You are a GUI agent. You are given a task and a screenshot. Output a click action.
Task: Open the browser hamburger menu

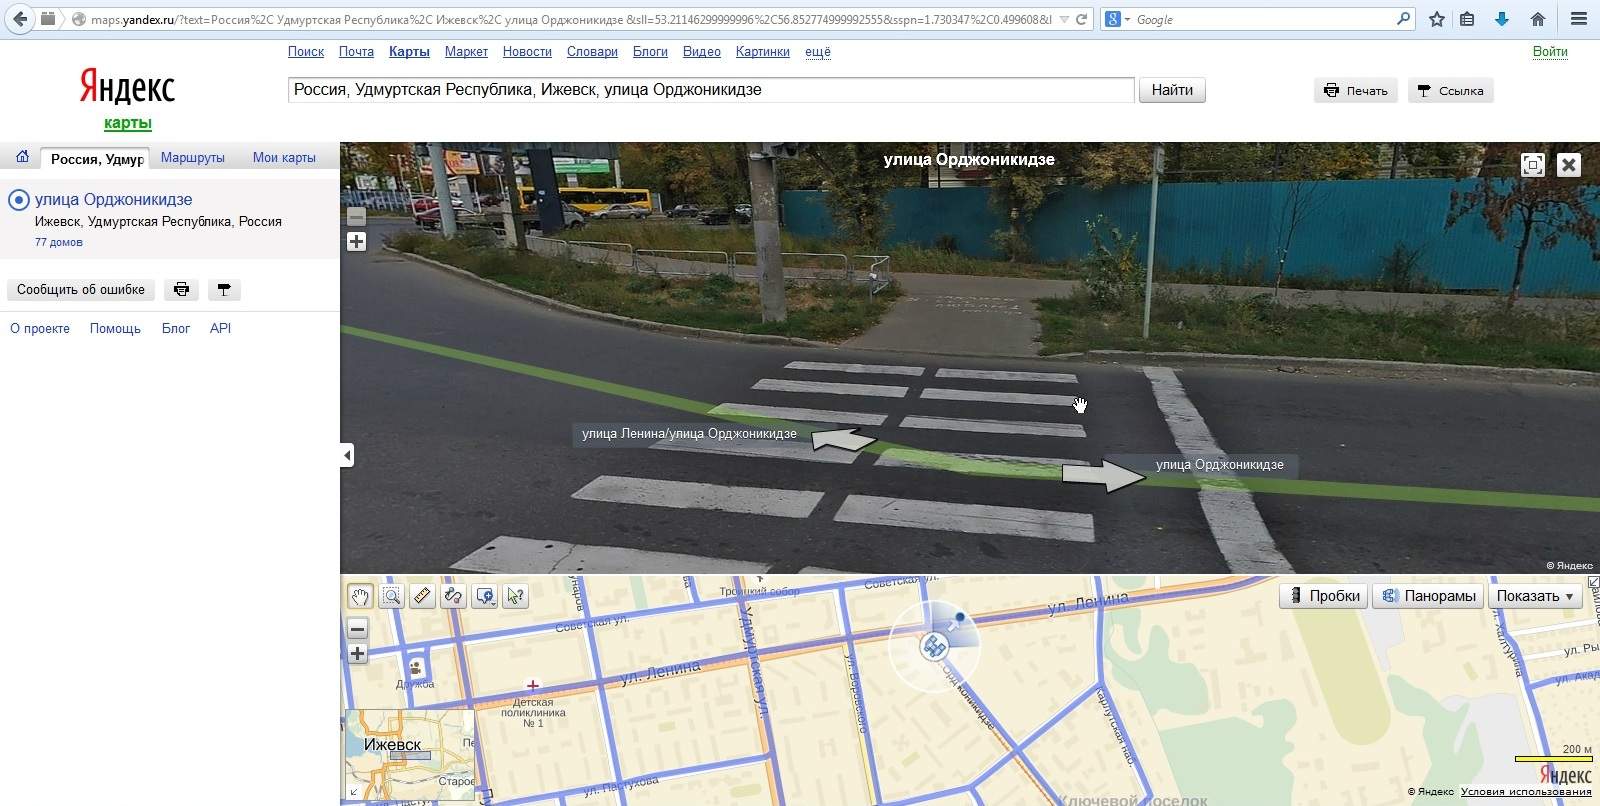point(1579,19)
